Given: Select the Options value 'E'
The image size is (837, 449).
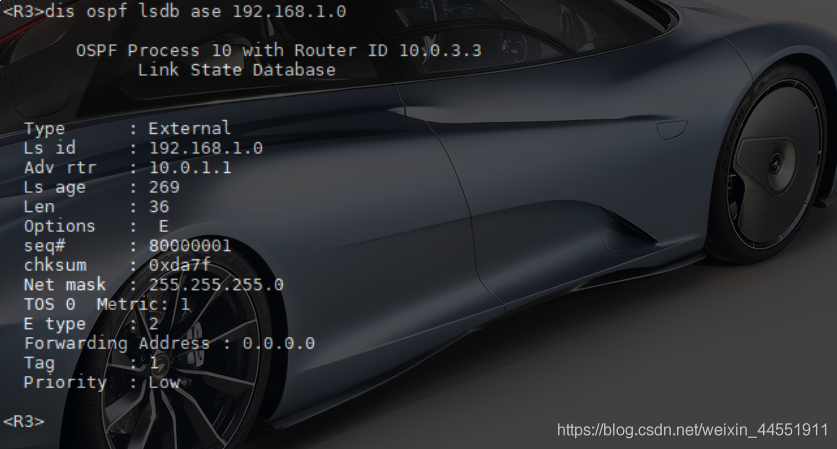Looking at the screenshot, I should point(164,226).
